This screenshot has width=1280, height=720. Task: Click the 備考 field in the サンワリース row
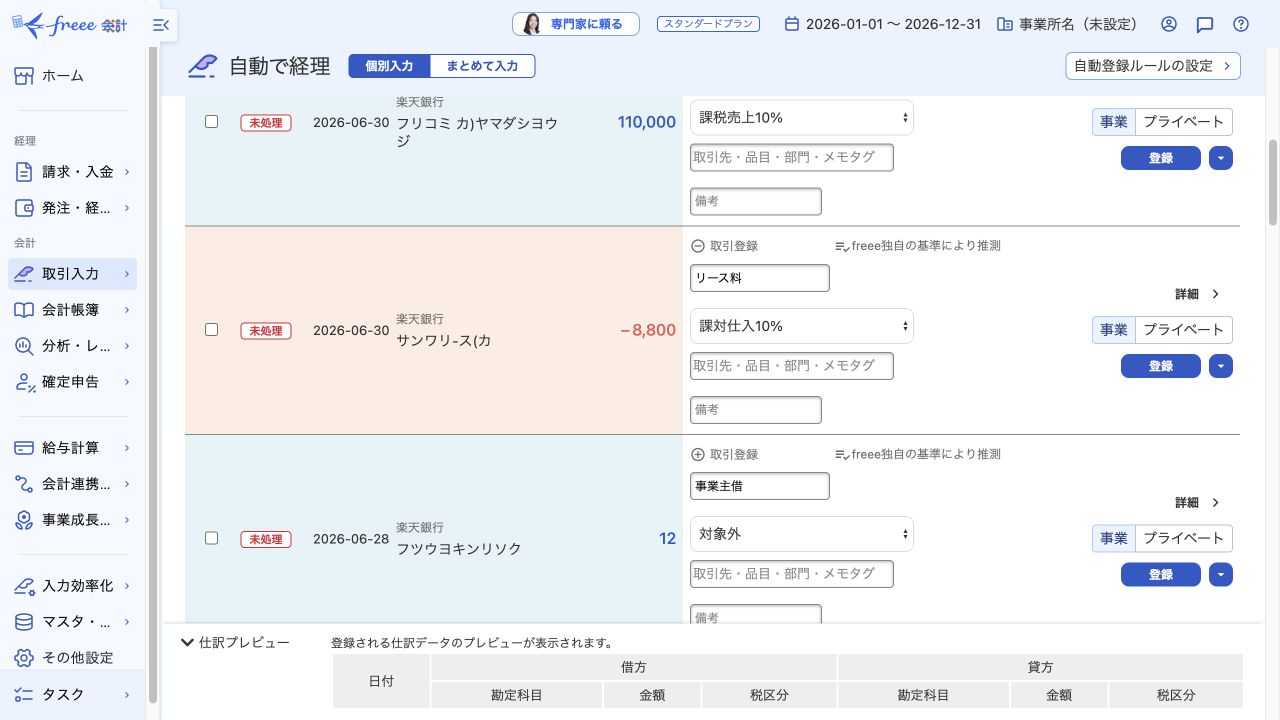[756, 410]
